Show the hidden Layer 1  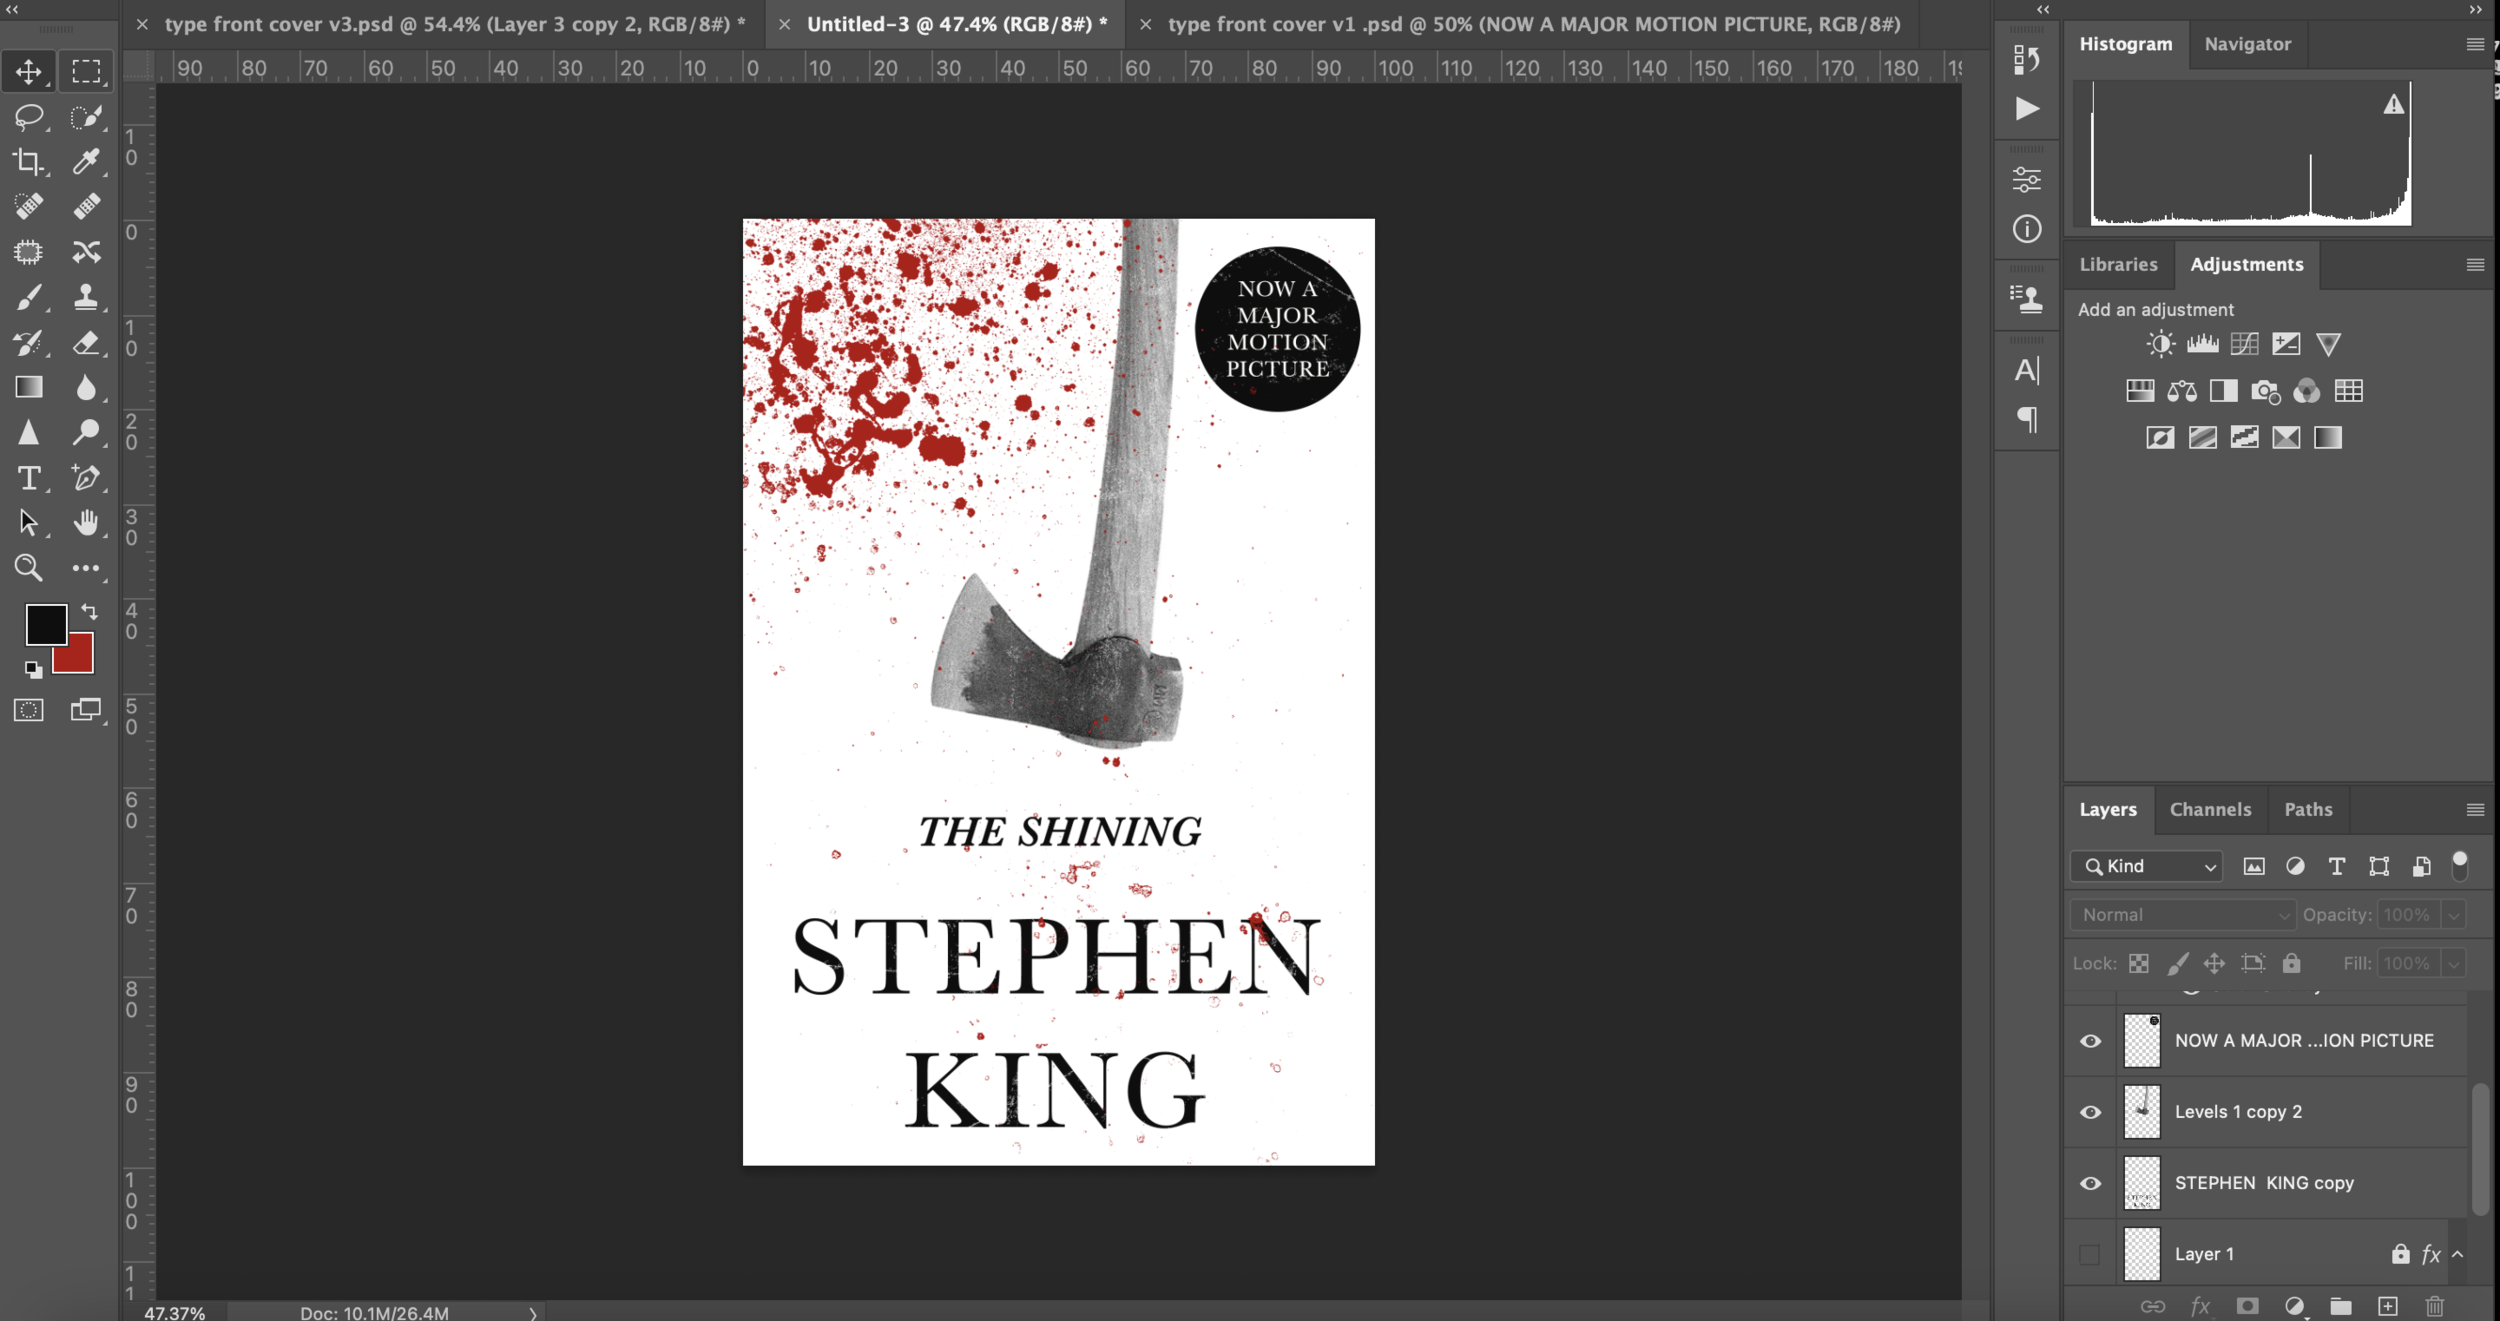(x=2090, y=1254)
